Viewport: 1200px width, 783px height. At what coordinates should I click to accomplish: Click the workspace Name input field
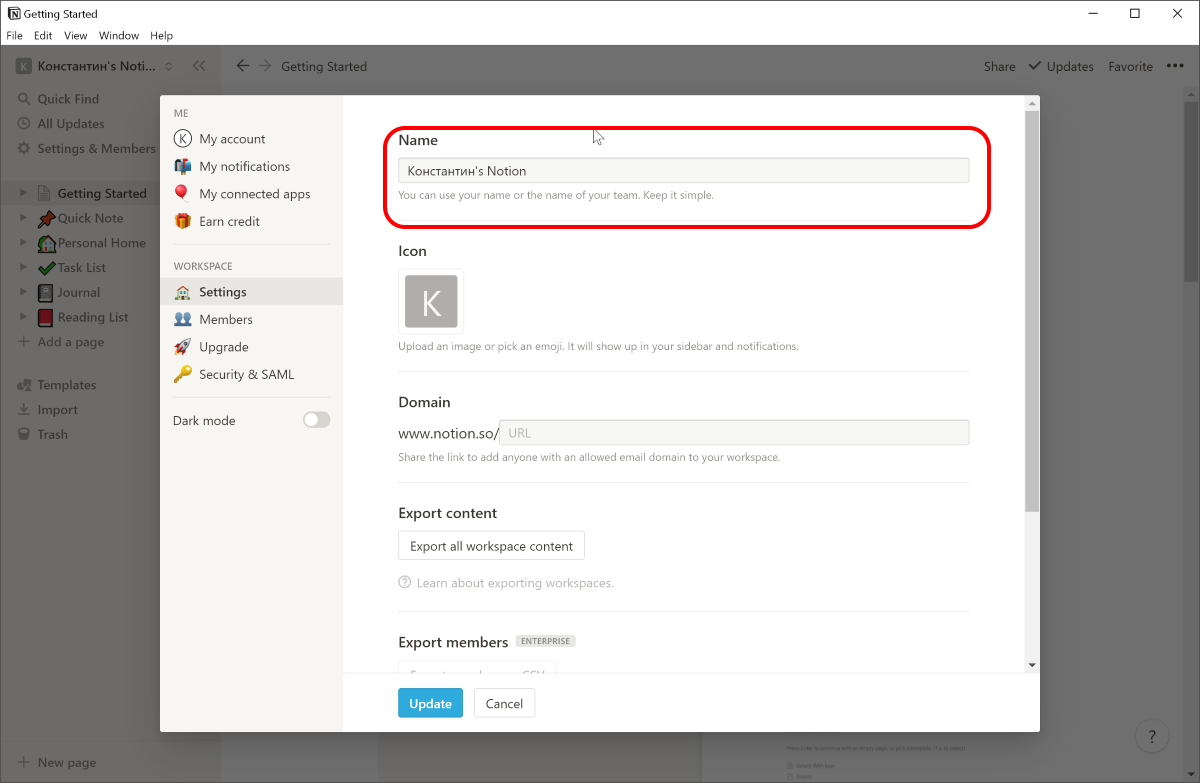pyautogui.click(x=683, y=171)
